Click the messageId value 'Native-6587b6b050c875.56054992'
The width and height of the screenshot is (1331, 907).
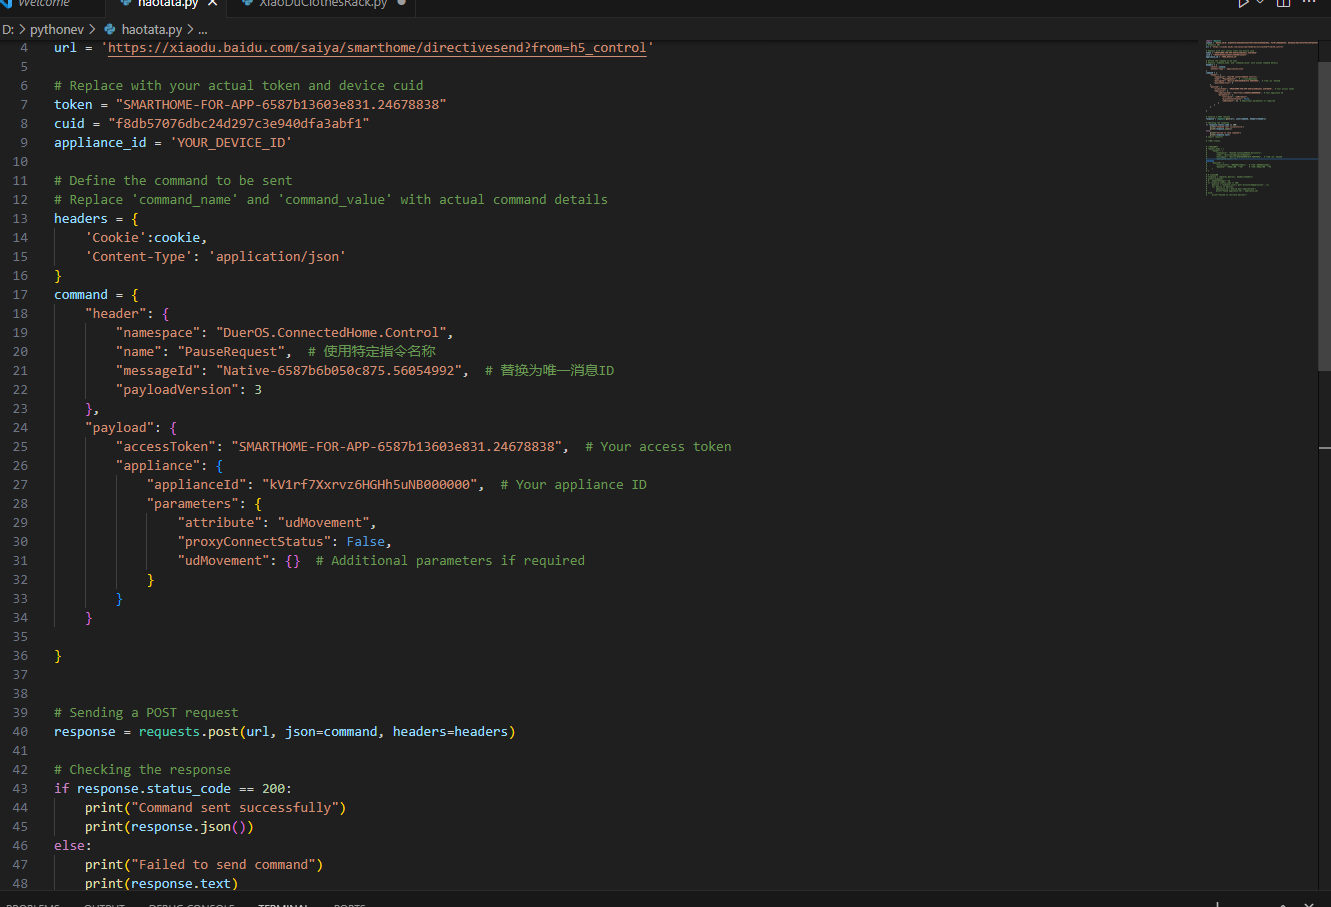point(338,370)
